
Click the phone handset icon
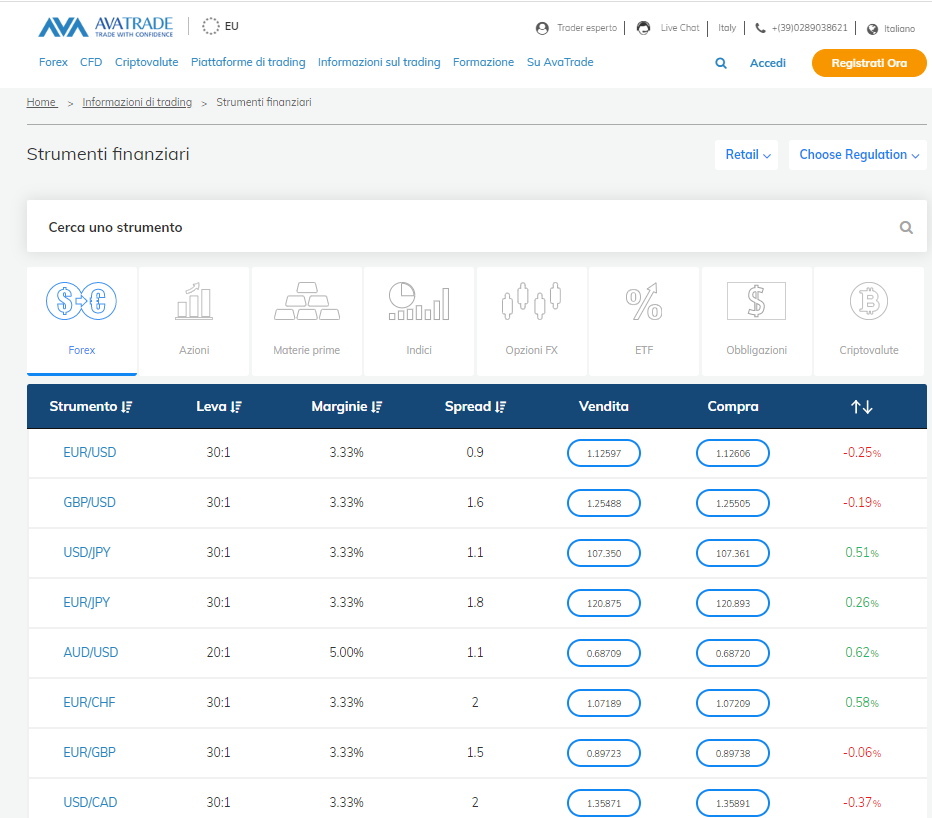click(x=760, y=28)
